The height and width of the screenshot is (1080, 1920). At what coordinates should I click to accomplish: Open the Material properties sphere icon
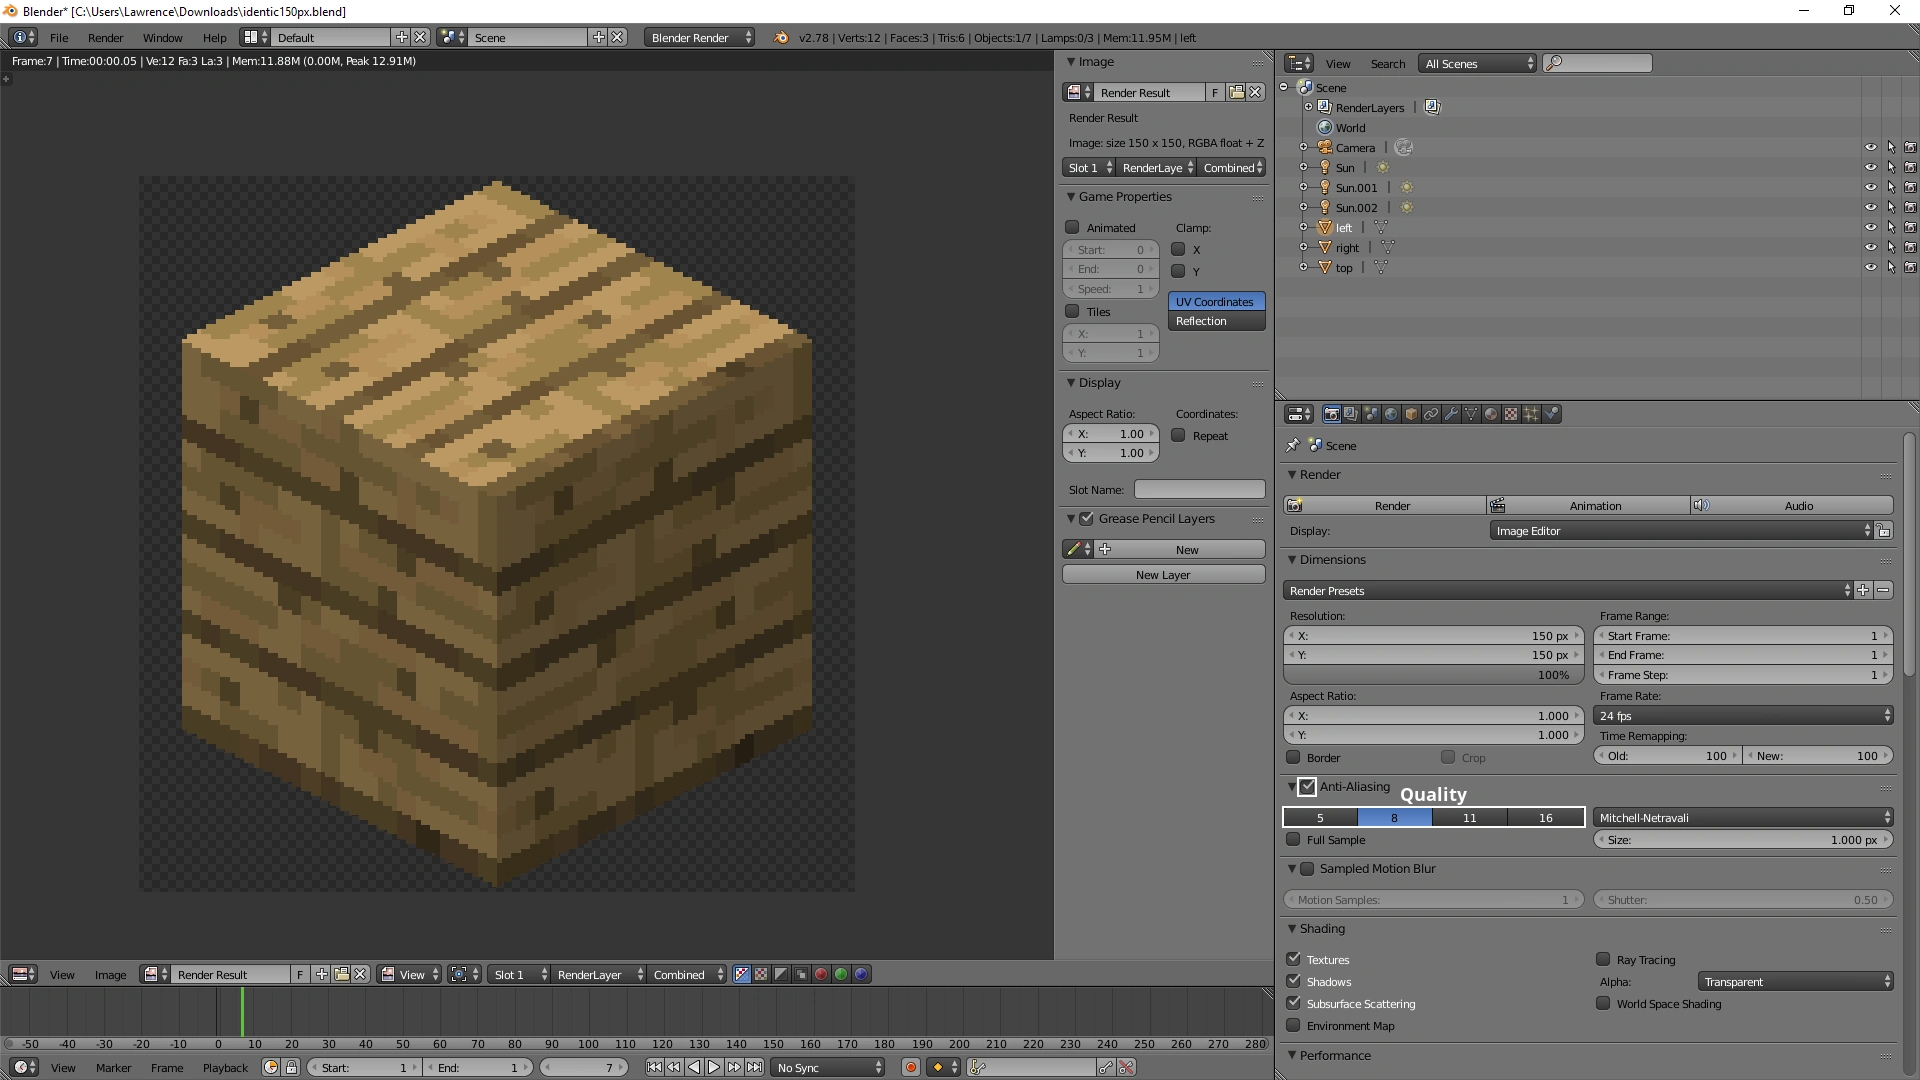(x=1491, y=414)
